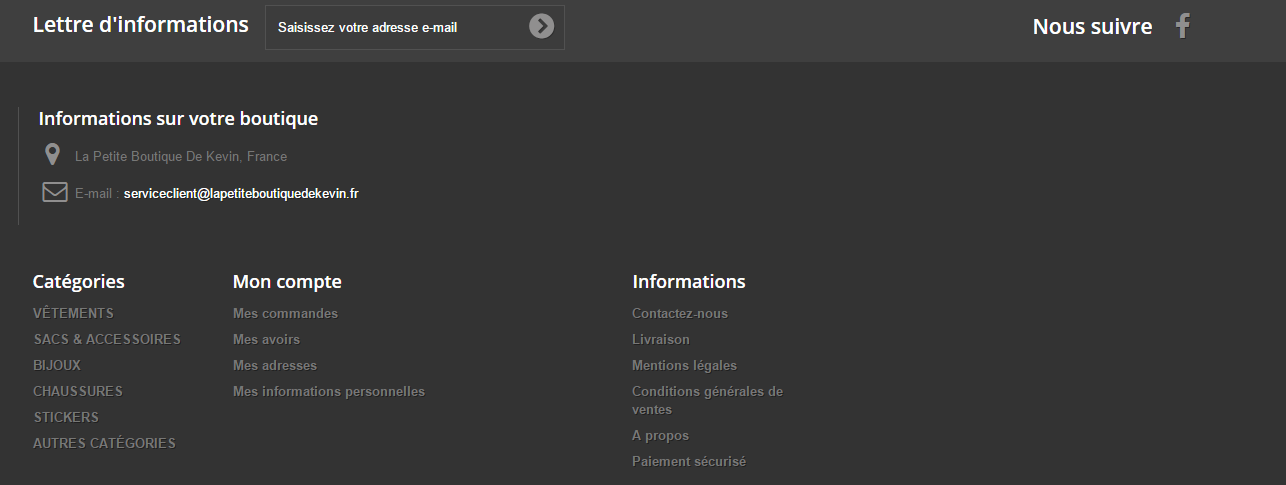Image resolution: width=1286 pixels, height=485 pixels.
Task: View Mentions légales page
Action: tap(684, 365)
